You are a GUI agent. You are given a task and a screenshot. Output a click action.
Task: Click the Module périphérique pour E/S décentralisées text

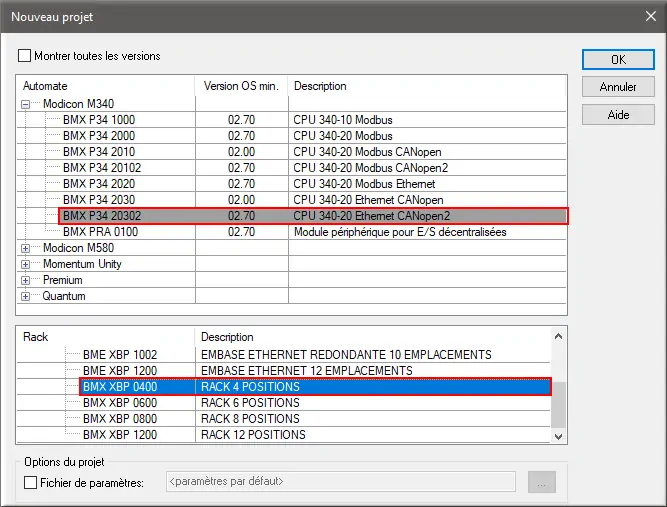400,232
